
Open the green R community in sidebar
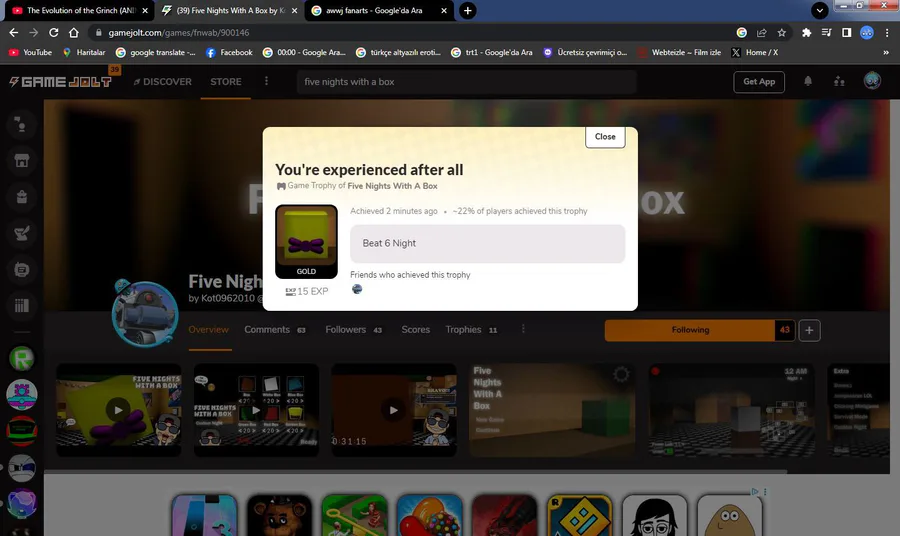pyautogui.click(x=22, y=359)
